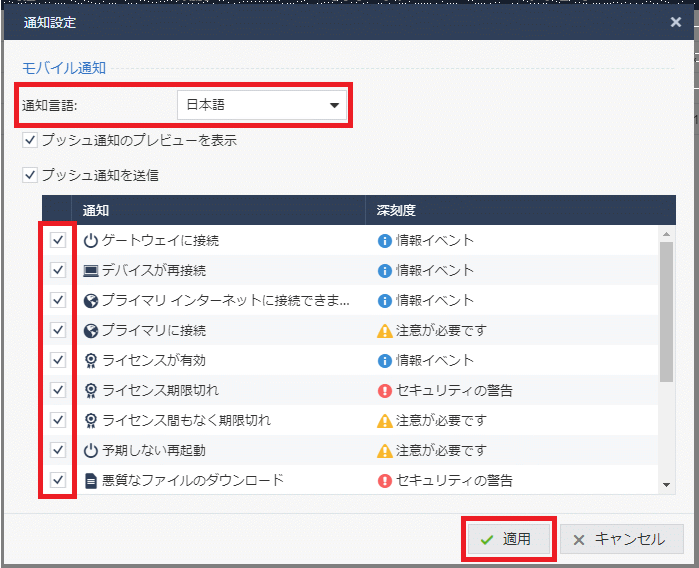Uncheck プッシュ通知のプレビューを表示 checkbox
The width and height of the screenshot is (699, 568).
(x=30, y=140)
